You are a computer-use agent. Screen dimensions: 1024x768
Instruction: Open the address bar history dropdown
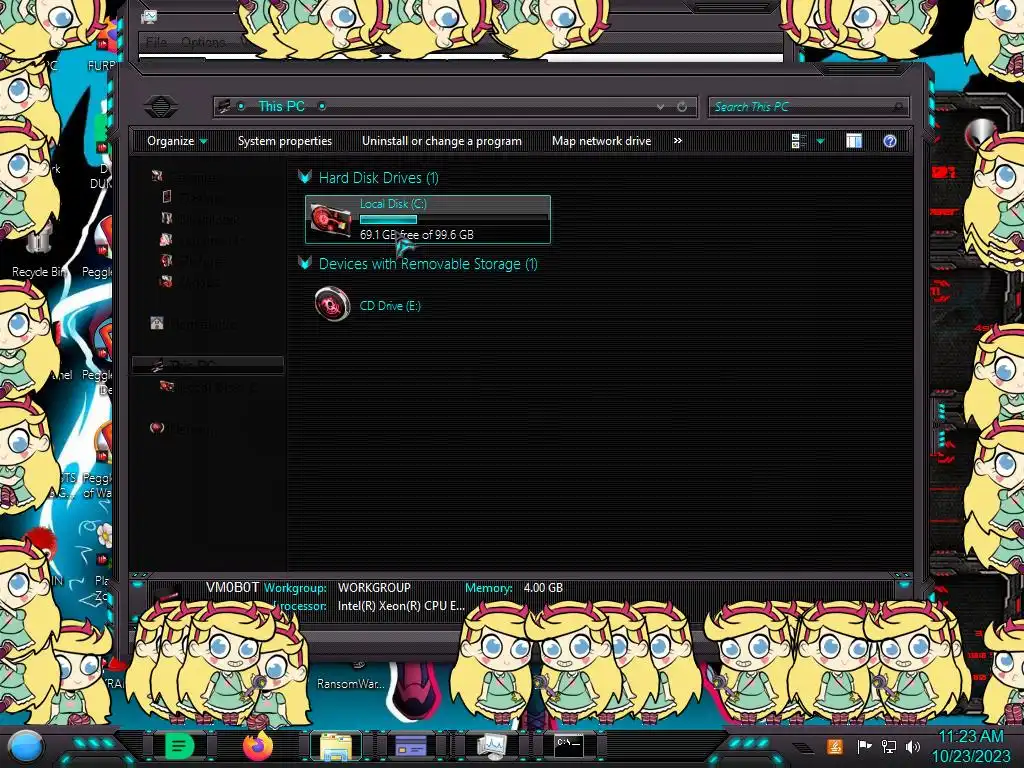coord(660,106)
